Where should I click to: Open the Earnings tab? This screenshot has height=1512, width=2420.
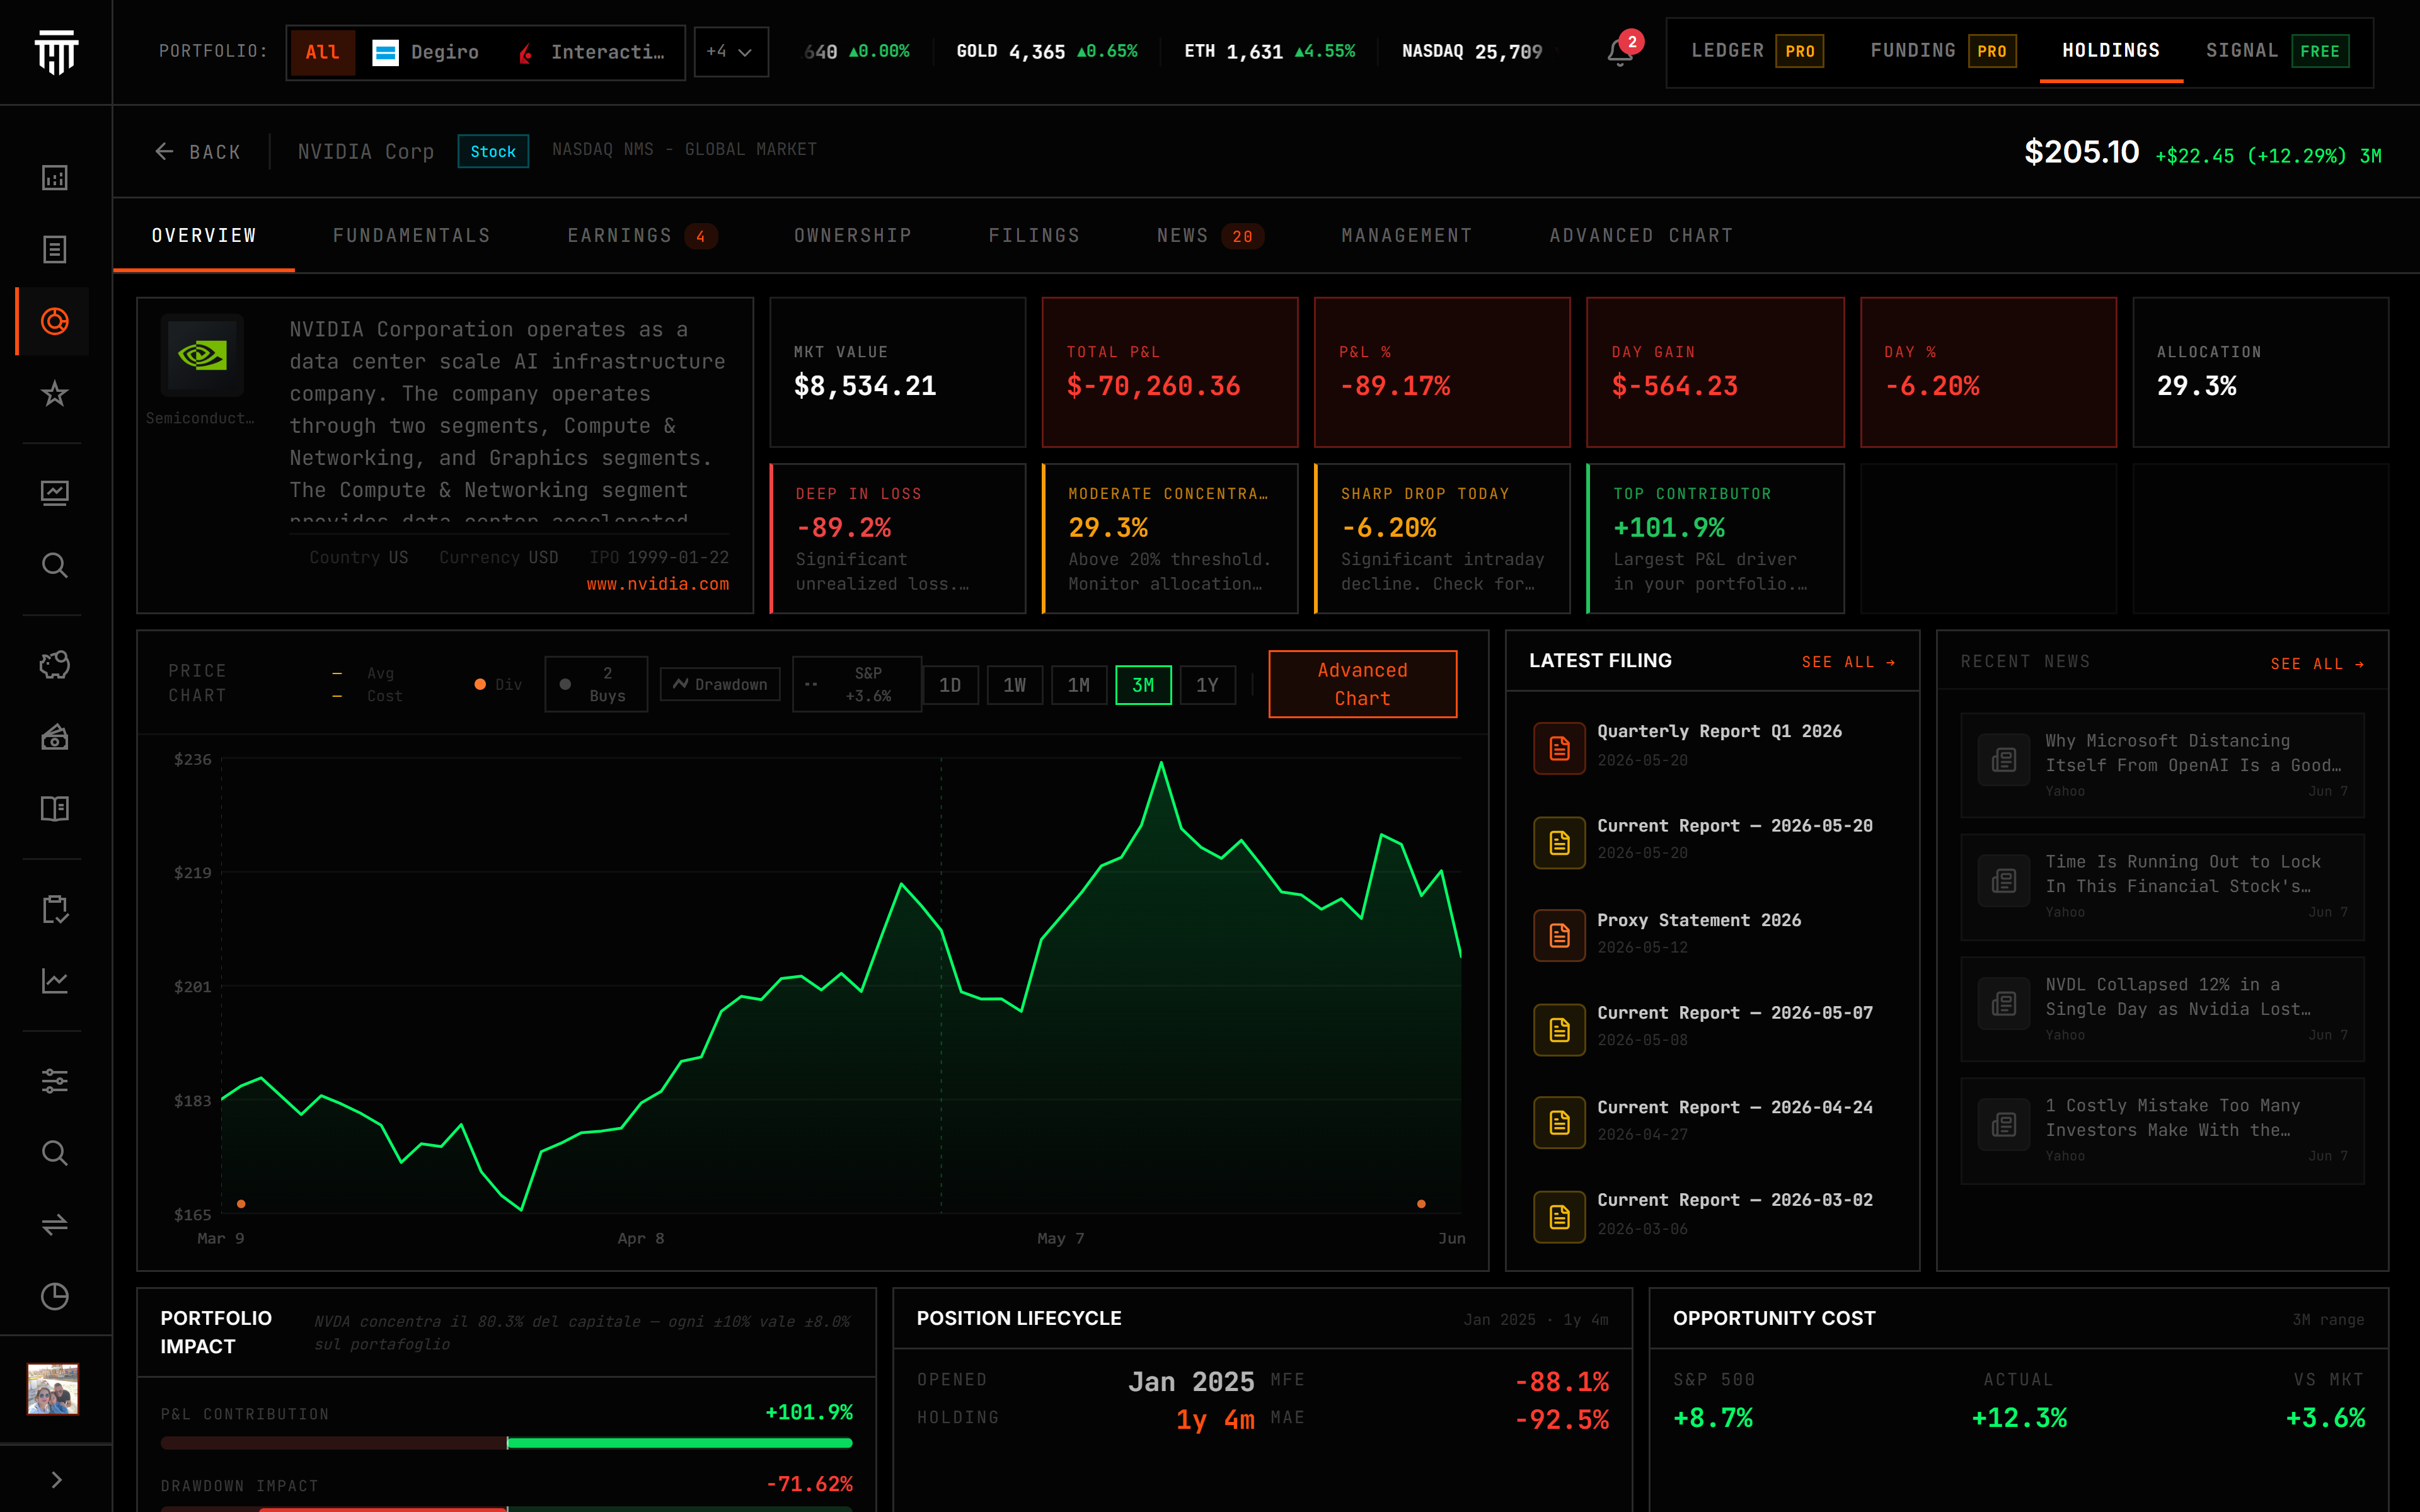point(642,236)
